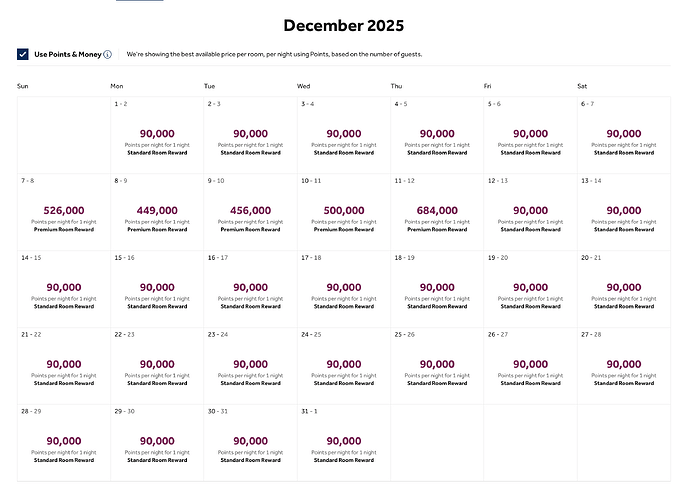Pick the 526,000 points night December 7 - 8
This screenshot has height=499, width=689.
coord(63,212)
